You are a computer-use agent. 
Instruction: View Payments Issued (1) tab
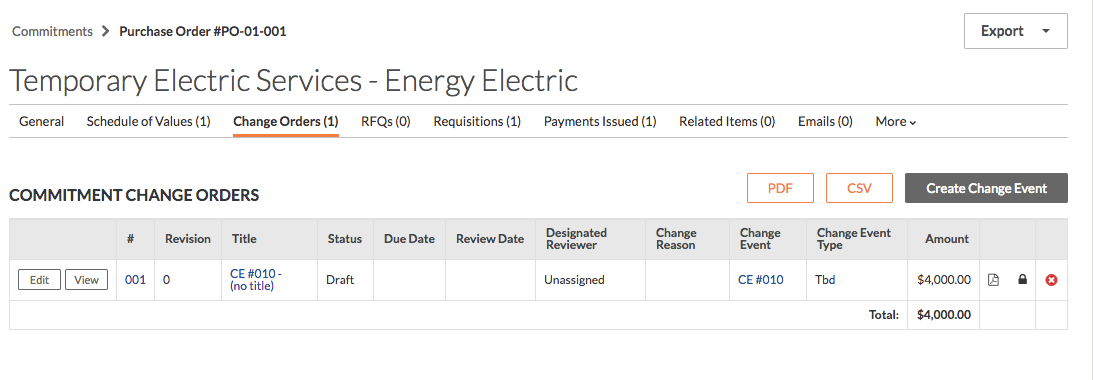(600, 121)
